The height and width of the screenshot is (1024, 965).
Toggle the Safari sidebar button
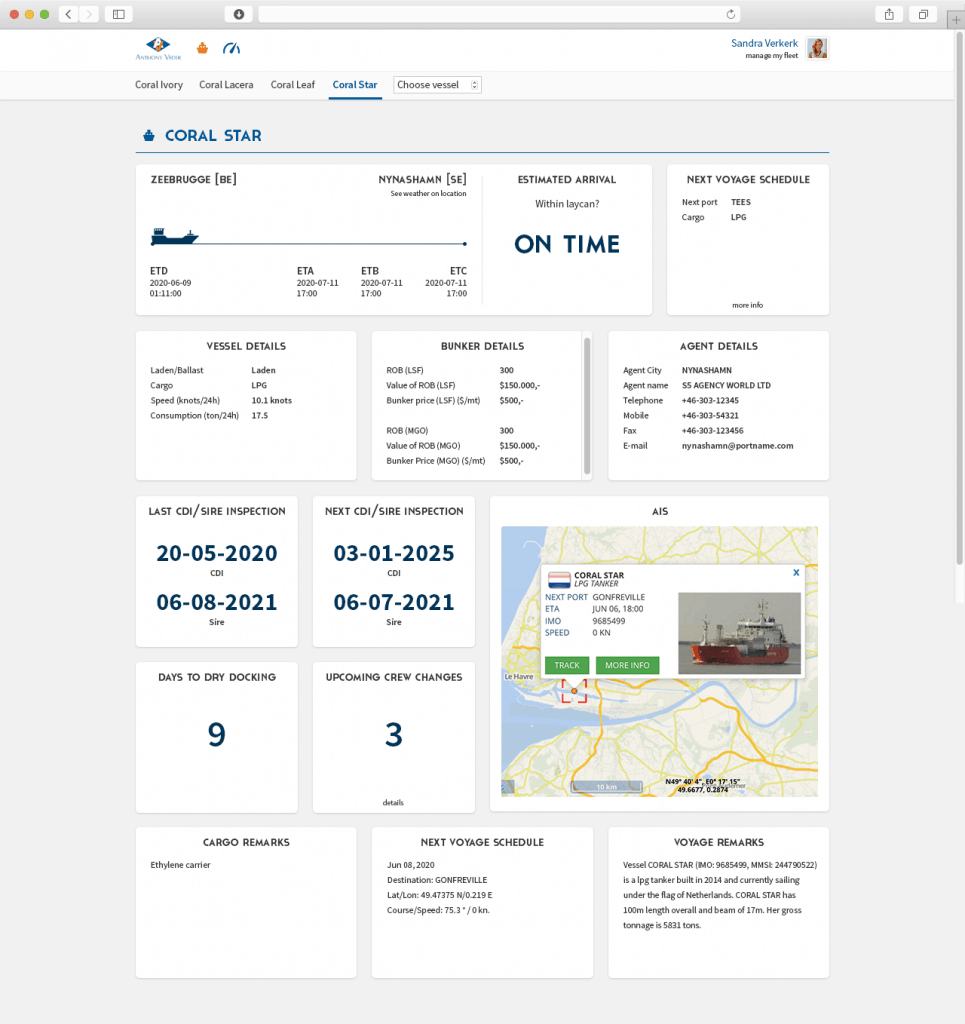click(118, 14)
